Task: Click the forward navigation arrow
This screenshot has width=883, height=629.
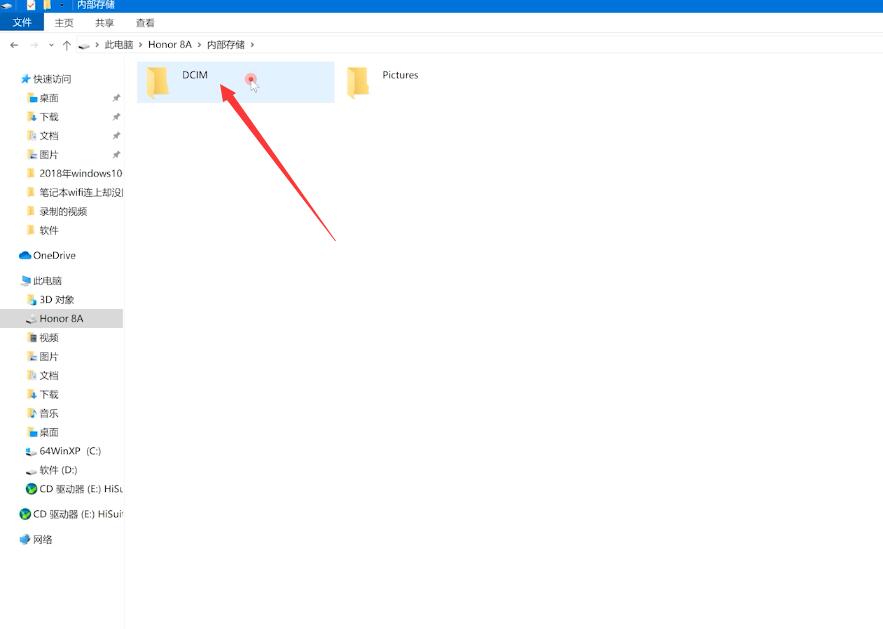Action: pyautogui.click(x=34, y=45)
